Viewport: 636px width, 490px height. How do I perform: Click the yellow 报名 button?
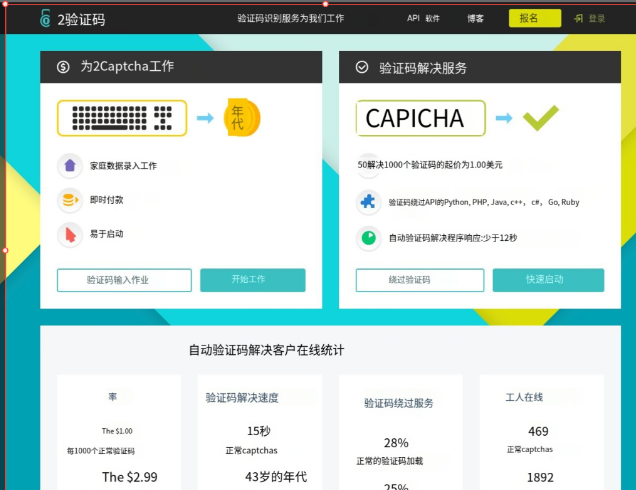click(x=535, y=18)
